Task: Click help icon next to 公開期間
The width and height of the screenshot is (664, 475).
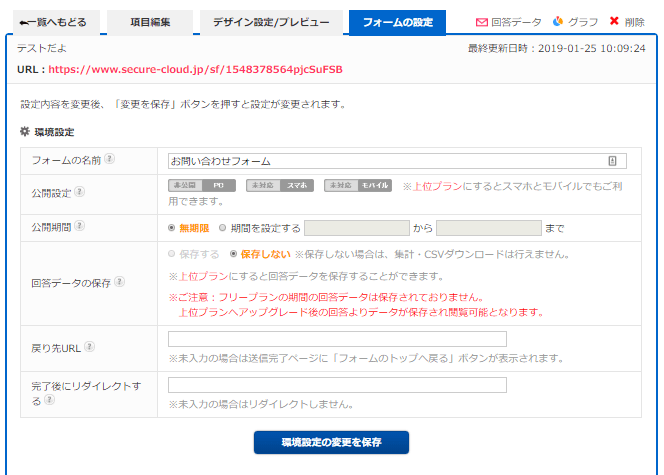Action: [x=79, y=226]
